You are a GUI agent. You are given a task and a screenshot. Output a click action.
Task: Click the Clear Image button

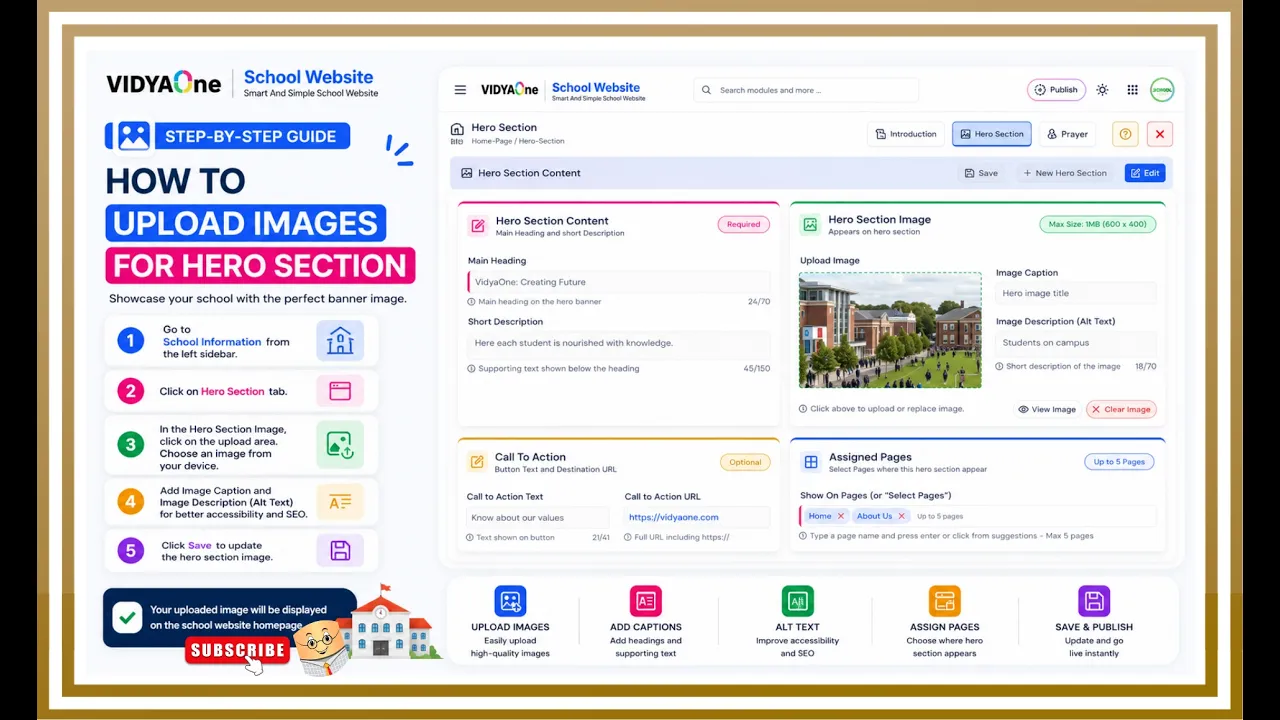1121,409
